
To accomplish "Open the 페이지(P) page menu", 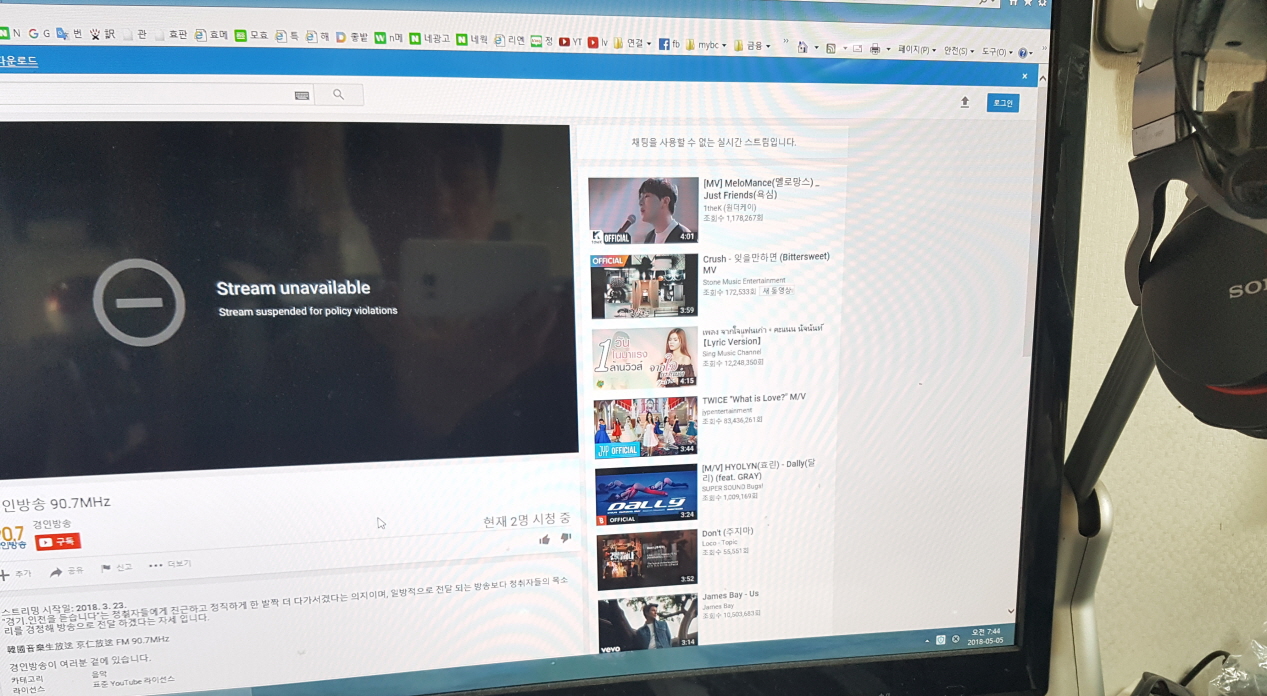I will (916, 50).
